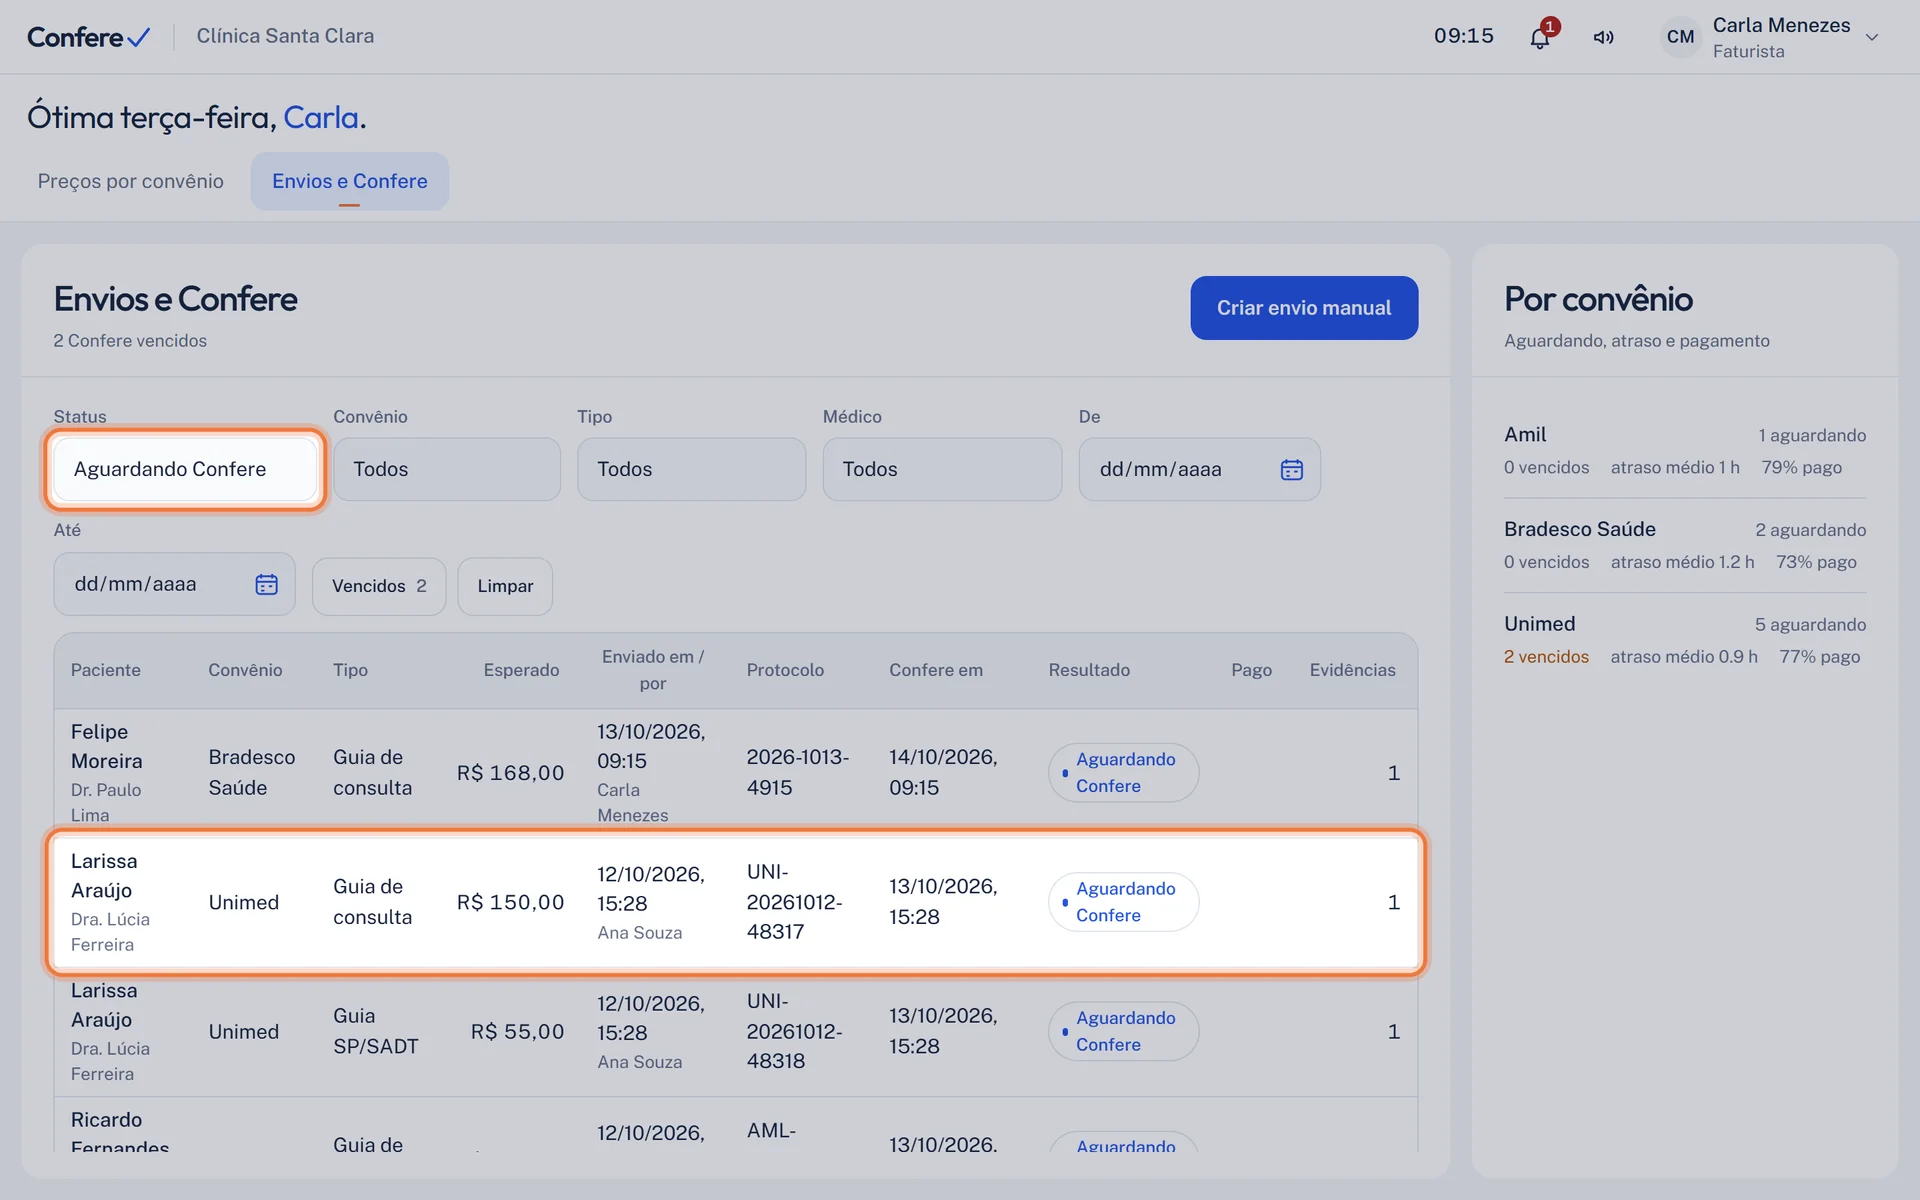Click Felipe Moreira's Aguardando Confere status badge
The width and height of the screenshot is (1920, 1200).
(1123, 773)
